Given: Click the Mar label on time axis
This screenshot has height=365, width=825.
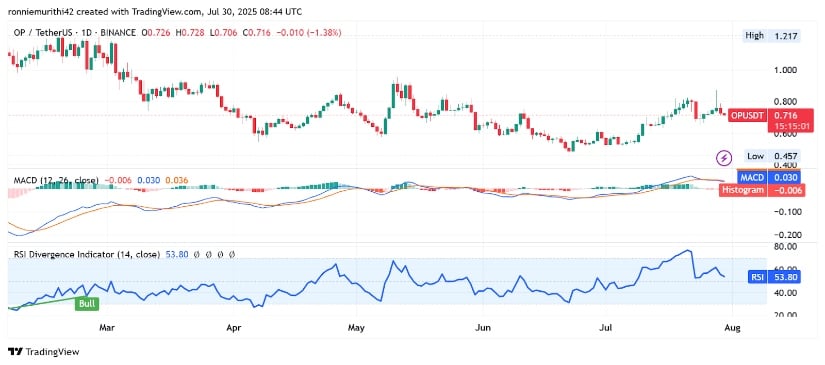Looking at the screenshot, I should (x=107, y=328).
